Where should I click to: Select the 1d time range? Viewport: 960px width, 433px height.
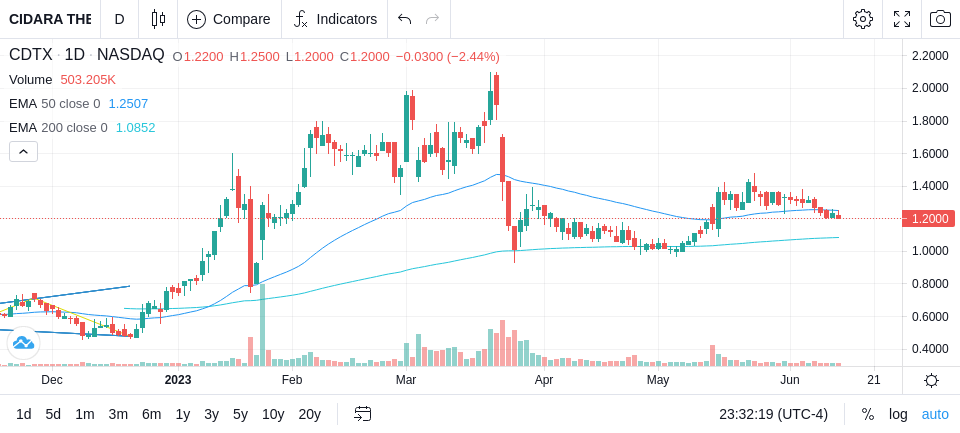pos(23,415)
